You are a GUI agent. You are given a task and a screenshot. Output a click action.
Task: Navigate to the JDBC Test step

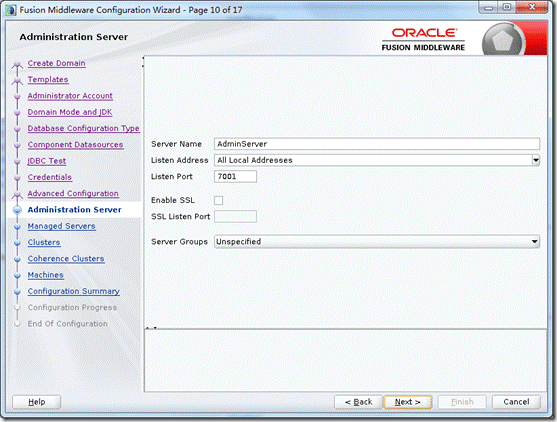[47, 161]
